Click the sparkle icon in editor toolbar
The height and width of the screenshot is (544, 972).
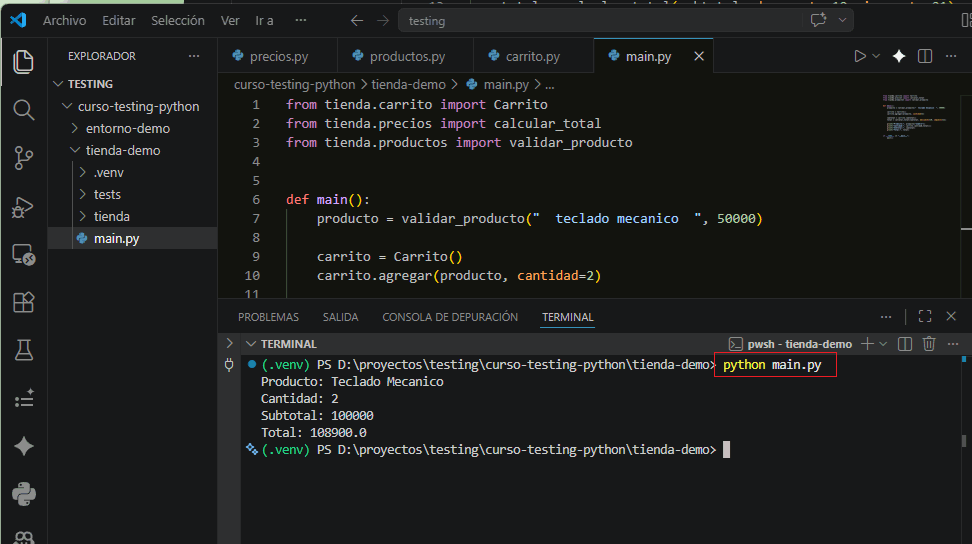tap(899, 56)
